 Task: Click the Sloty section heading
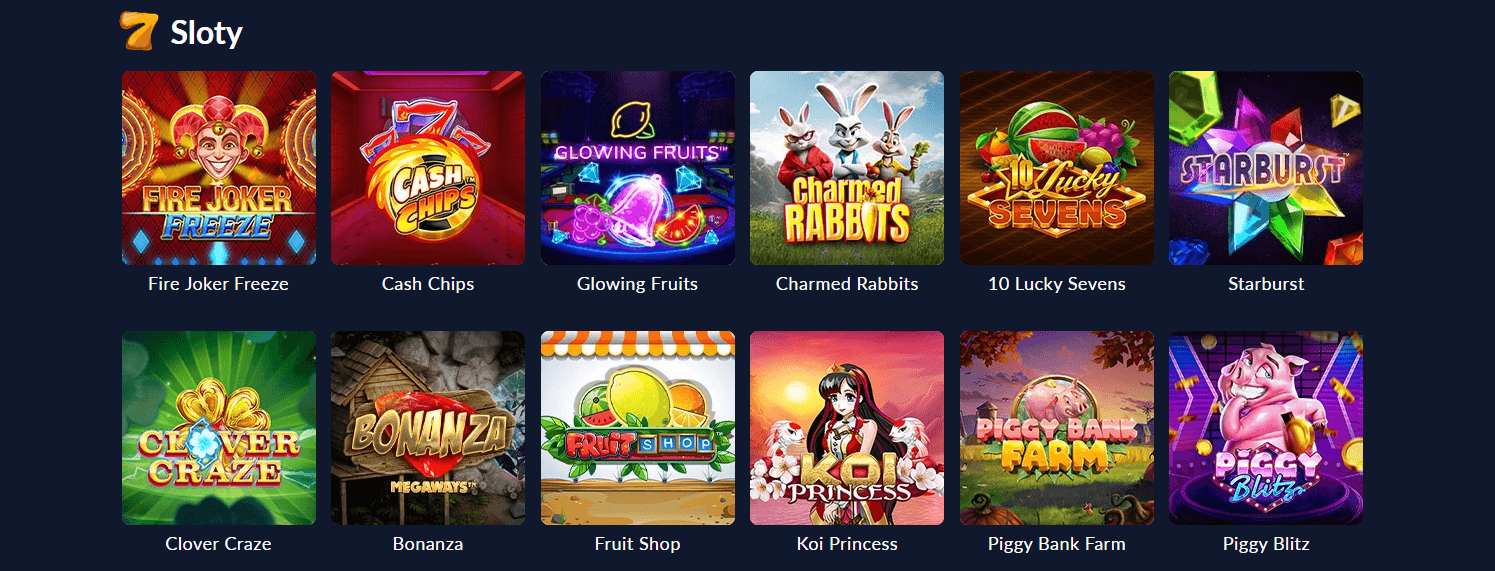(x=206, y=33)
